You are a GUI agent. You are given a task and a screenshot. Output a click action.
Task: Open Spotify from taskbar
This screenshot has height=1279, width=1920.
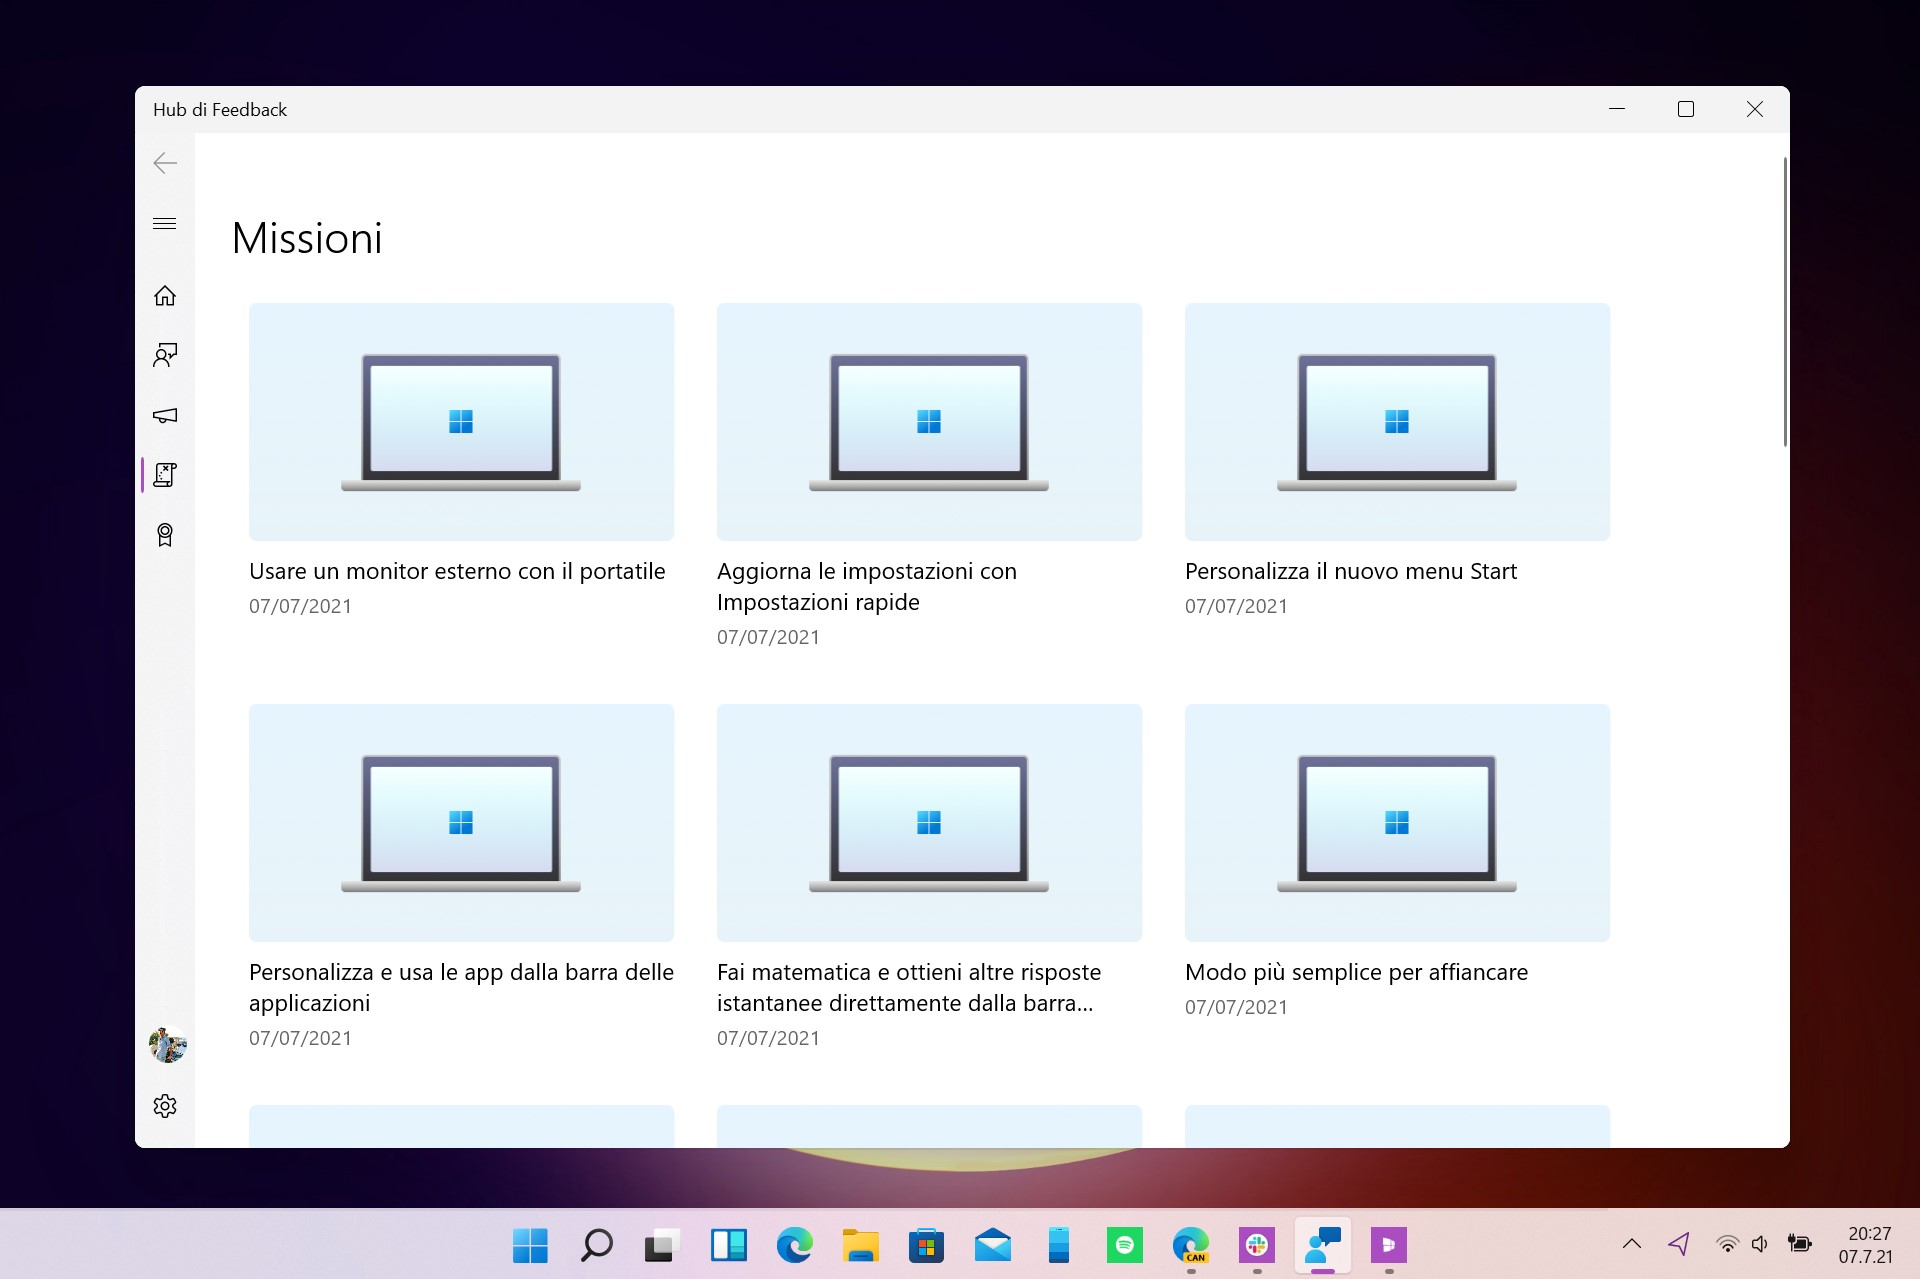(1125, 1245)
